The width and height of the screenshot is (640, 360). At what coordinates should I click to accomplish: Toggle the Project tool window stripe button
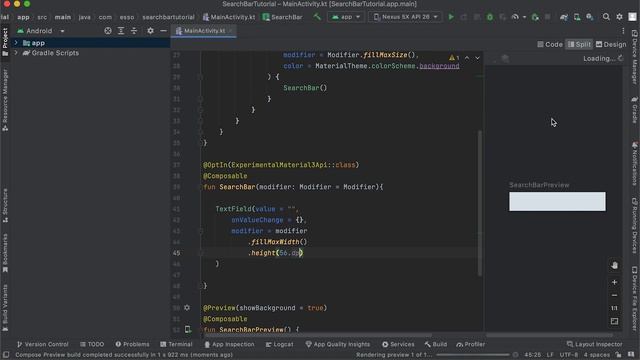pos(5,42)
